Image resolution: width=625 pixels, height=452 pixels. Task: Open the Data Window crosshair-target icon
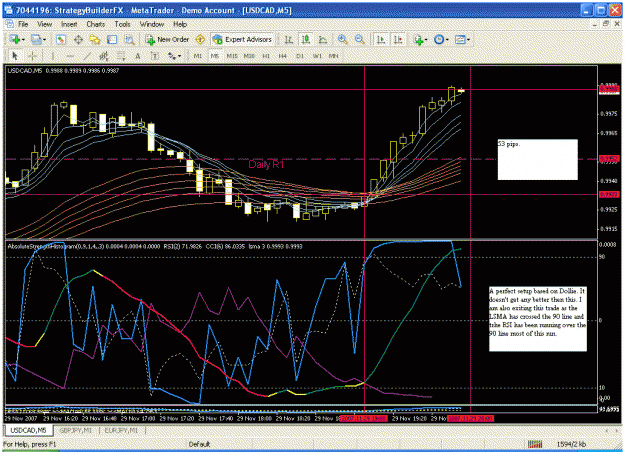click(78, 39)
